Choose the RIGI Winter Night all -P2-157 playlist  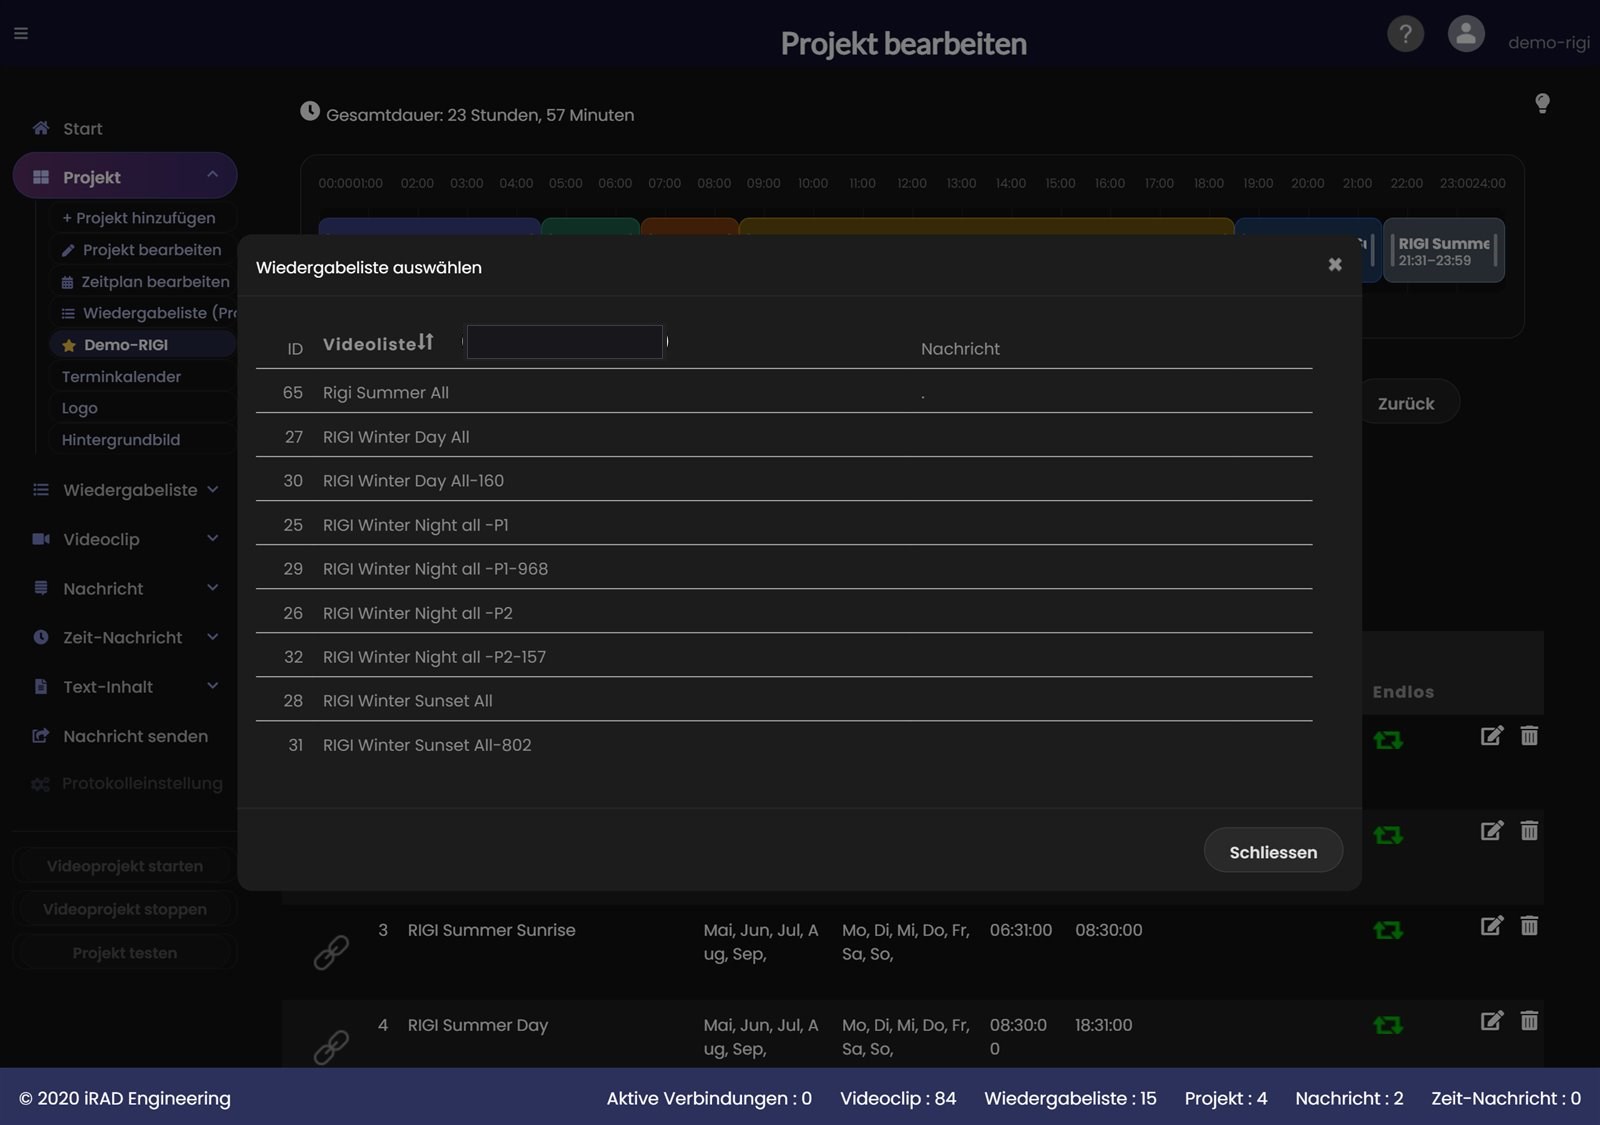click(784, 656)
